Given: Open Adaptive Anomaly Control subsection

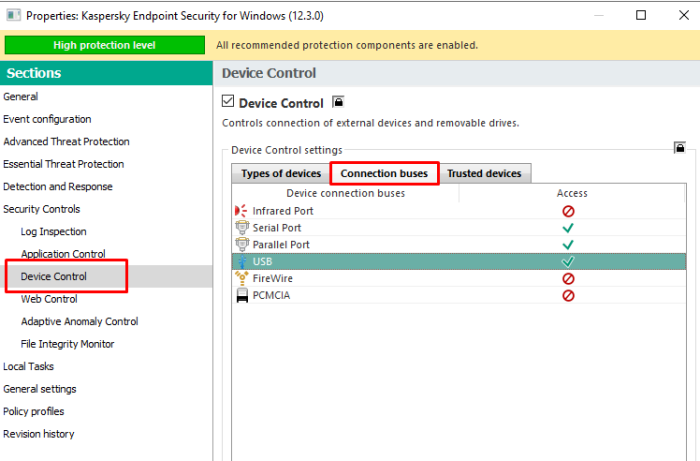Looking at the screenshot, I should tap(79, 321).
